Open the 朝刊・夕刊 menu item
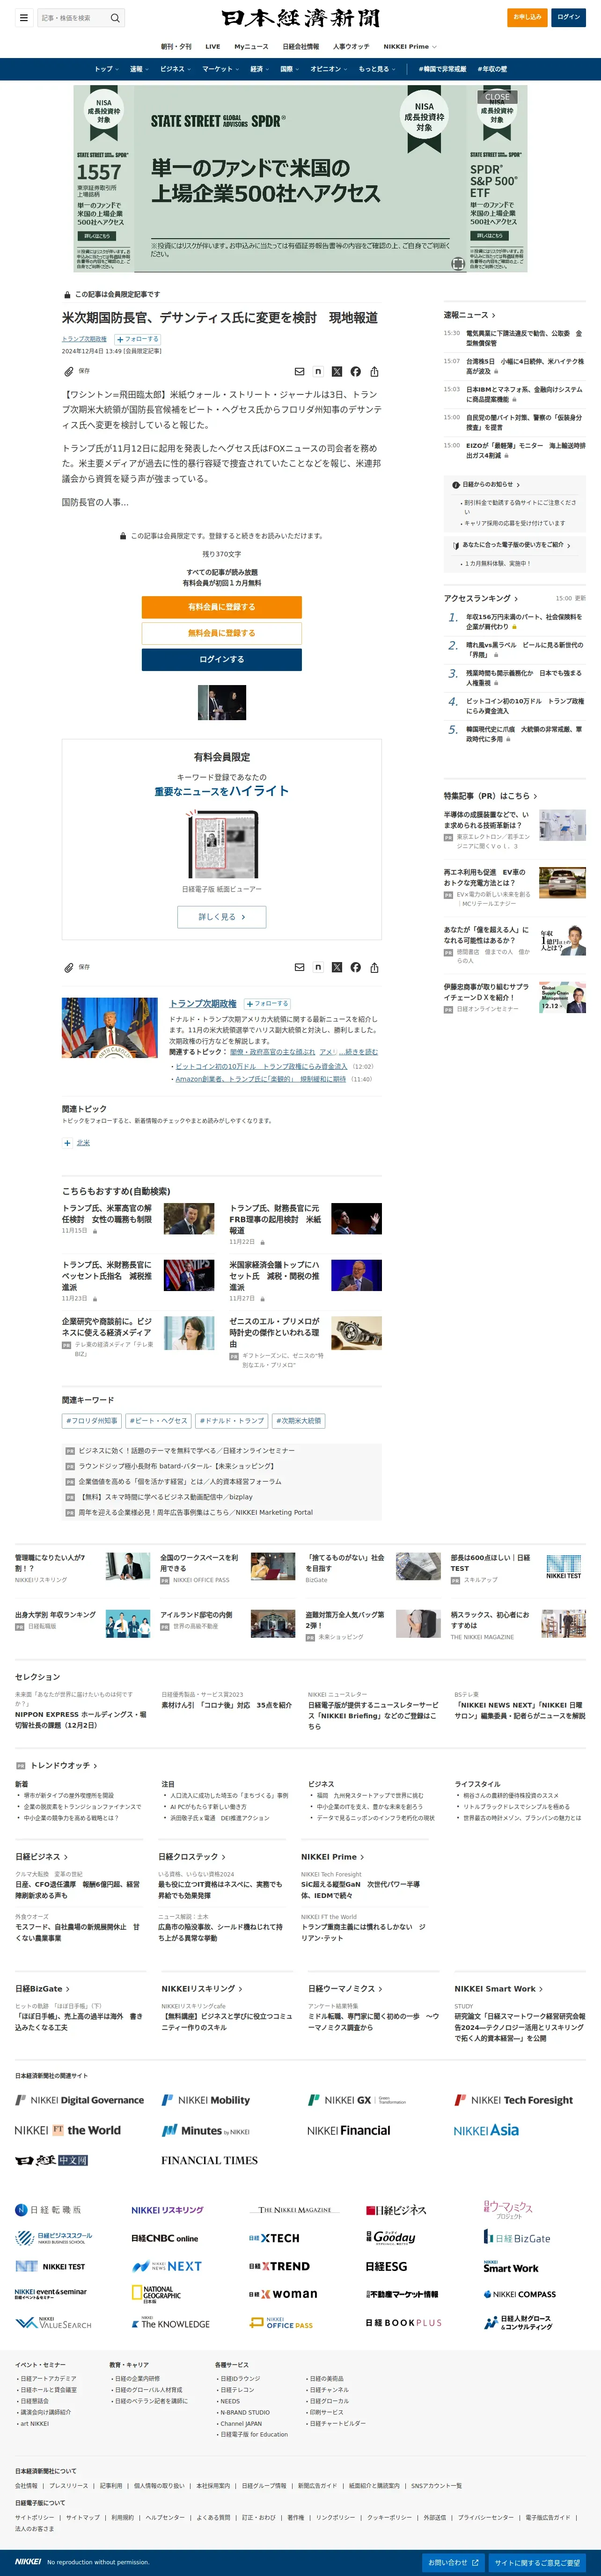601x2576 pixels. click(x=176, y=46)
